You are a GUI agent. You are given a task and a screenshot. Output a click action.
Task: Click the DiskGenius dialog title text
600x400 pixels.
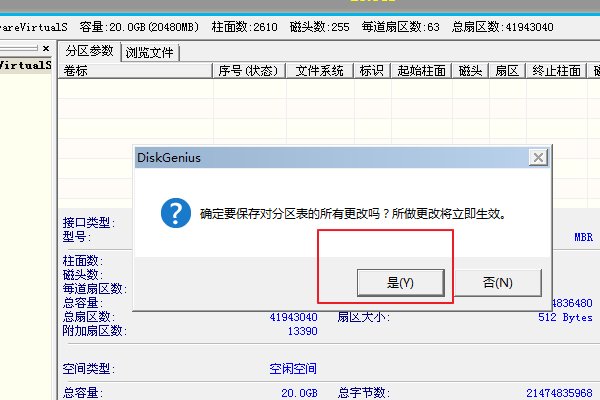[169, 158]
